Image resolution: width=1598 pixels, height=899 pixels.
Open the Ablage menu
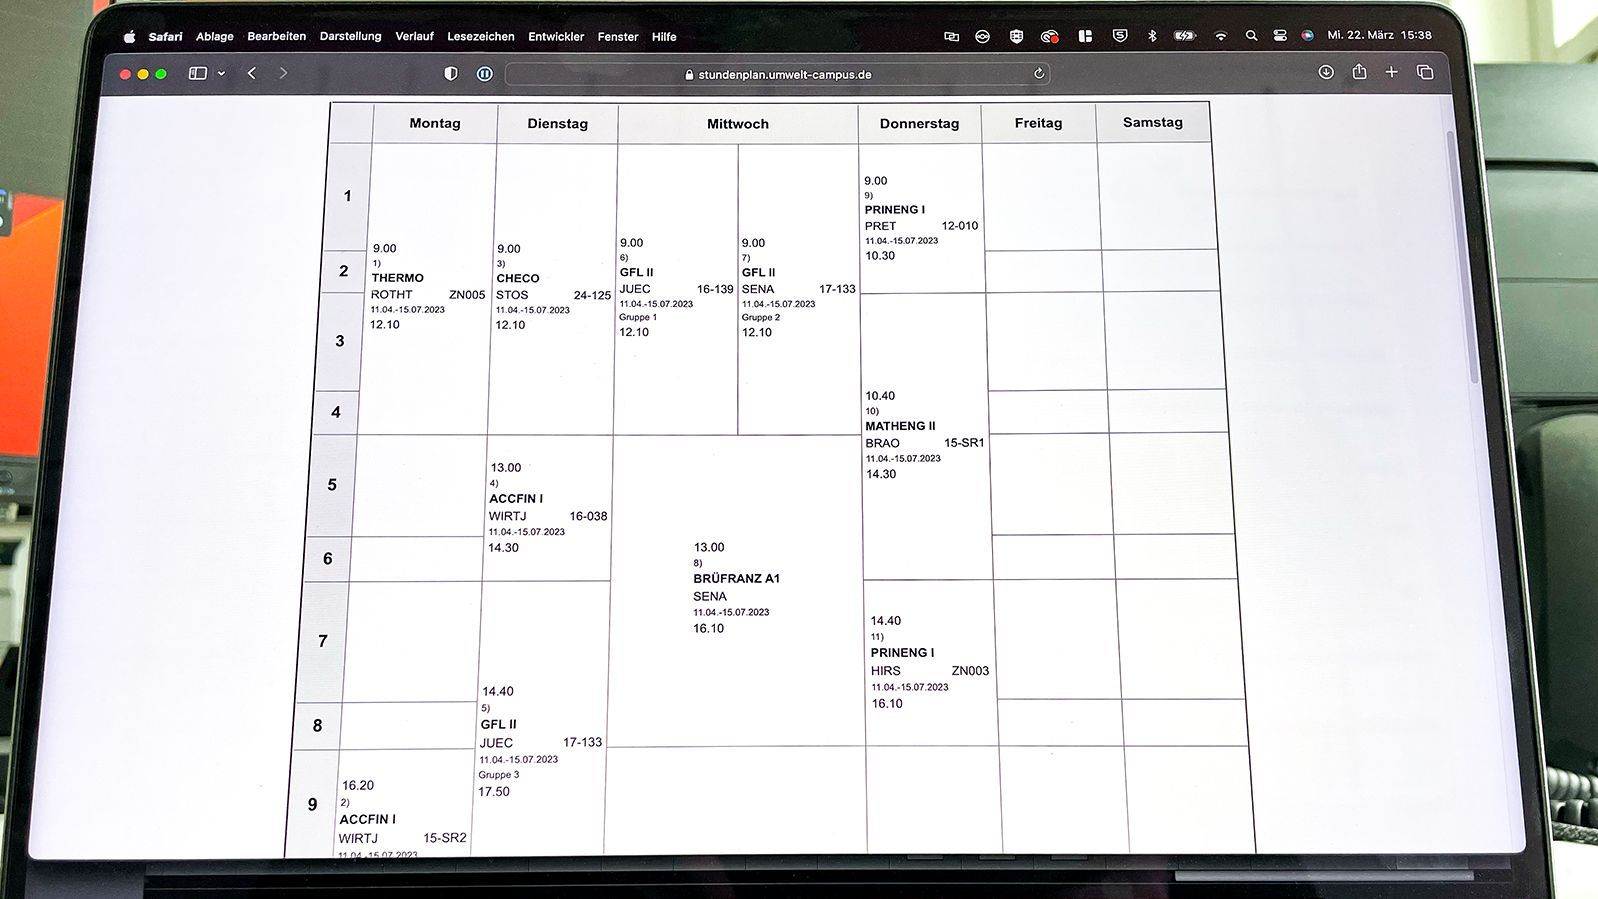pyautogui.click(x=214, y=37)
